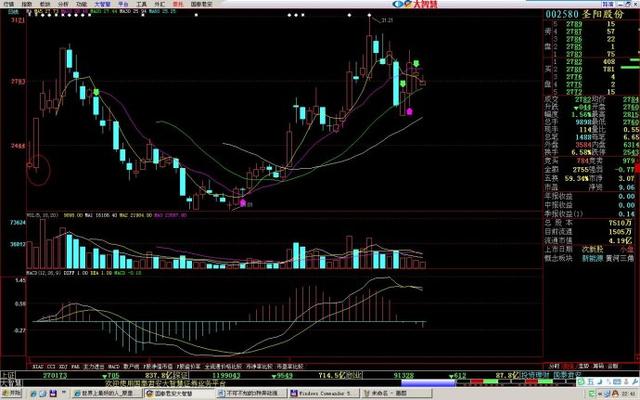The height and width of the screenshot is (400, 640).
Task: Open the 分析 menu
Action: pyautogui.click(x=63, y=4)
